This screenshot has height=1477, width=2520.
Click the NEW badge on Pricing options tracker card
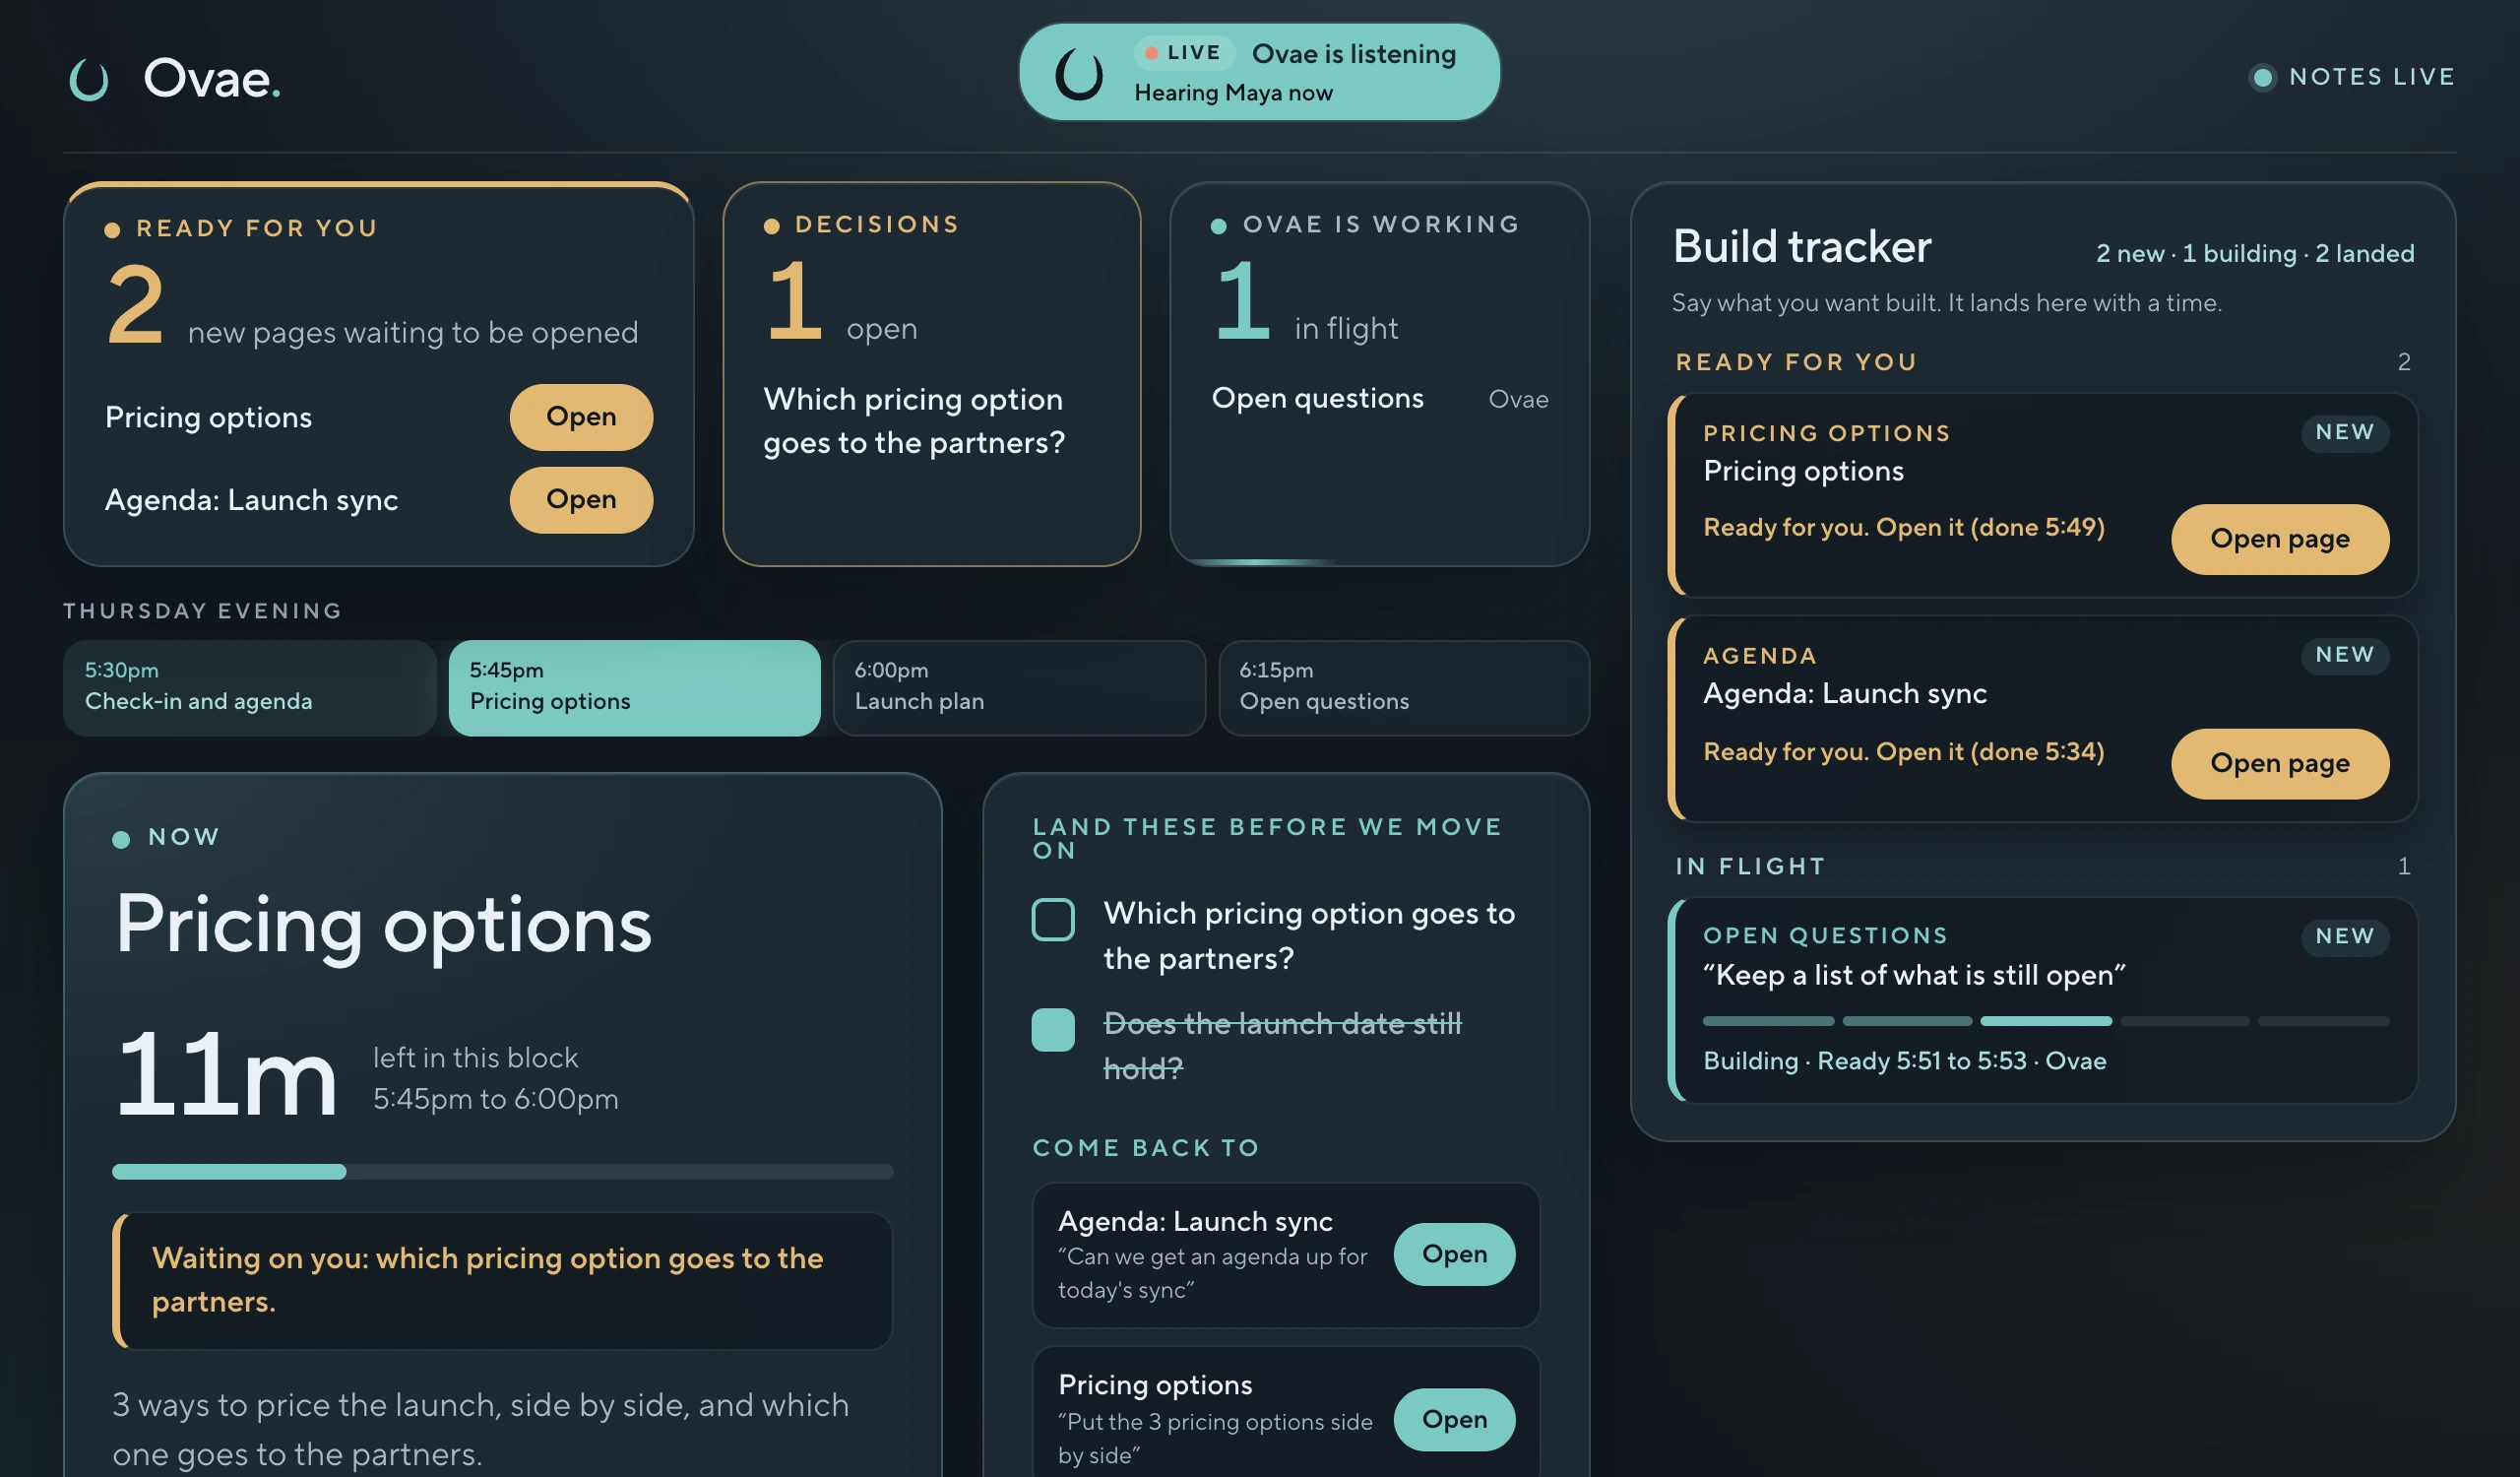click(x=2345, y=432)
